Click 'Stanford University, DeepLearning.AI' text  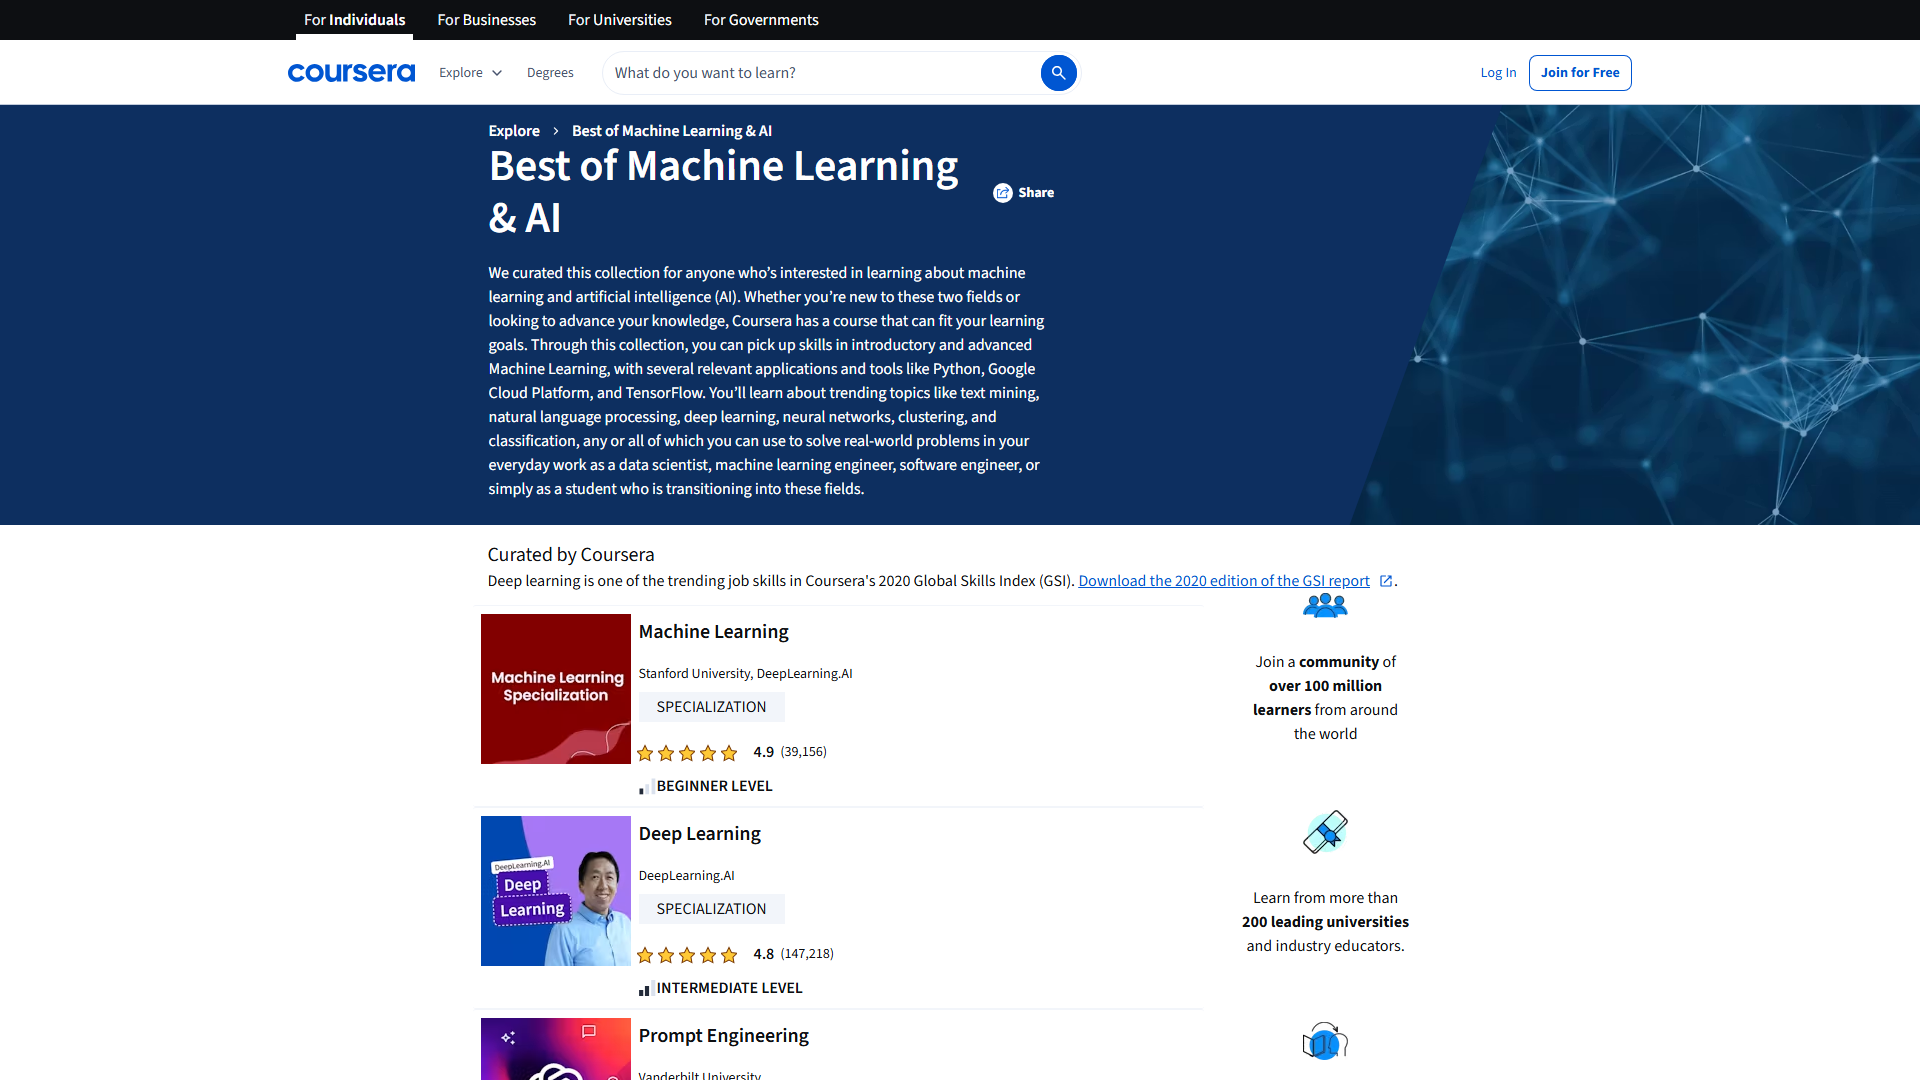[745, 674]
